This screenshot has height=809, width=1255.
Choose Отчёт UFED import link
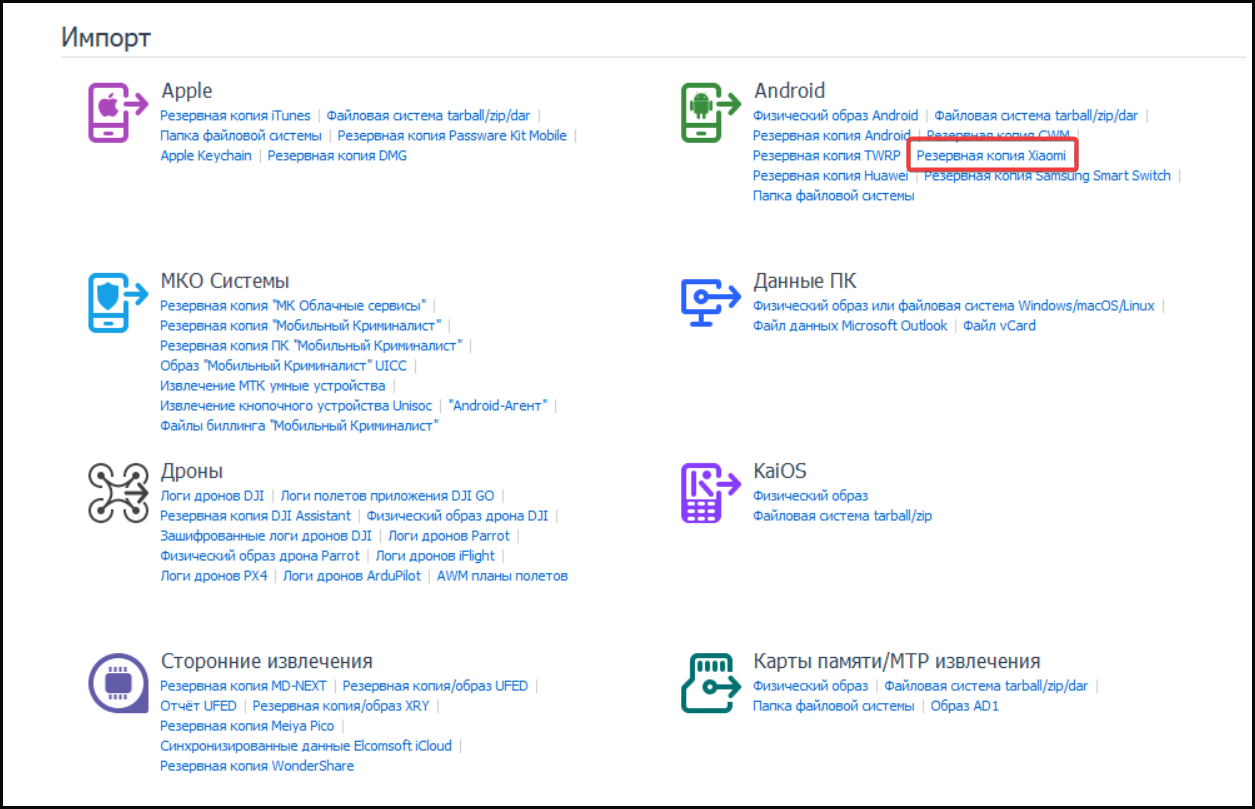[x=198, y=706]
